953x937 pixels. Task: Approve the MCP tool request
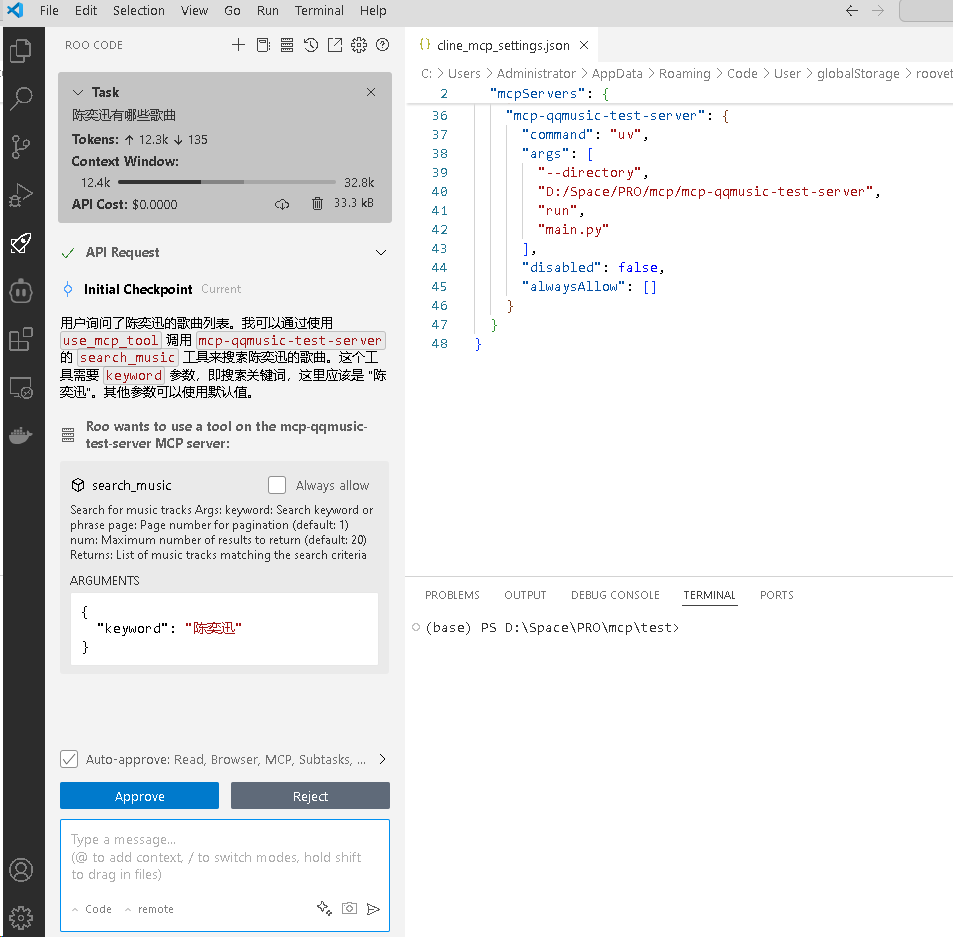[139, 796]
